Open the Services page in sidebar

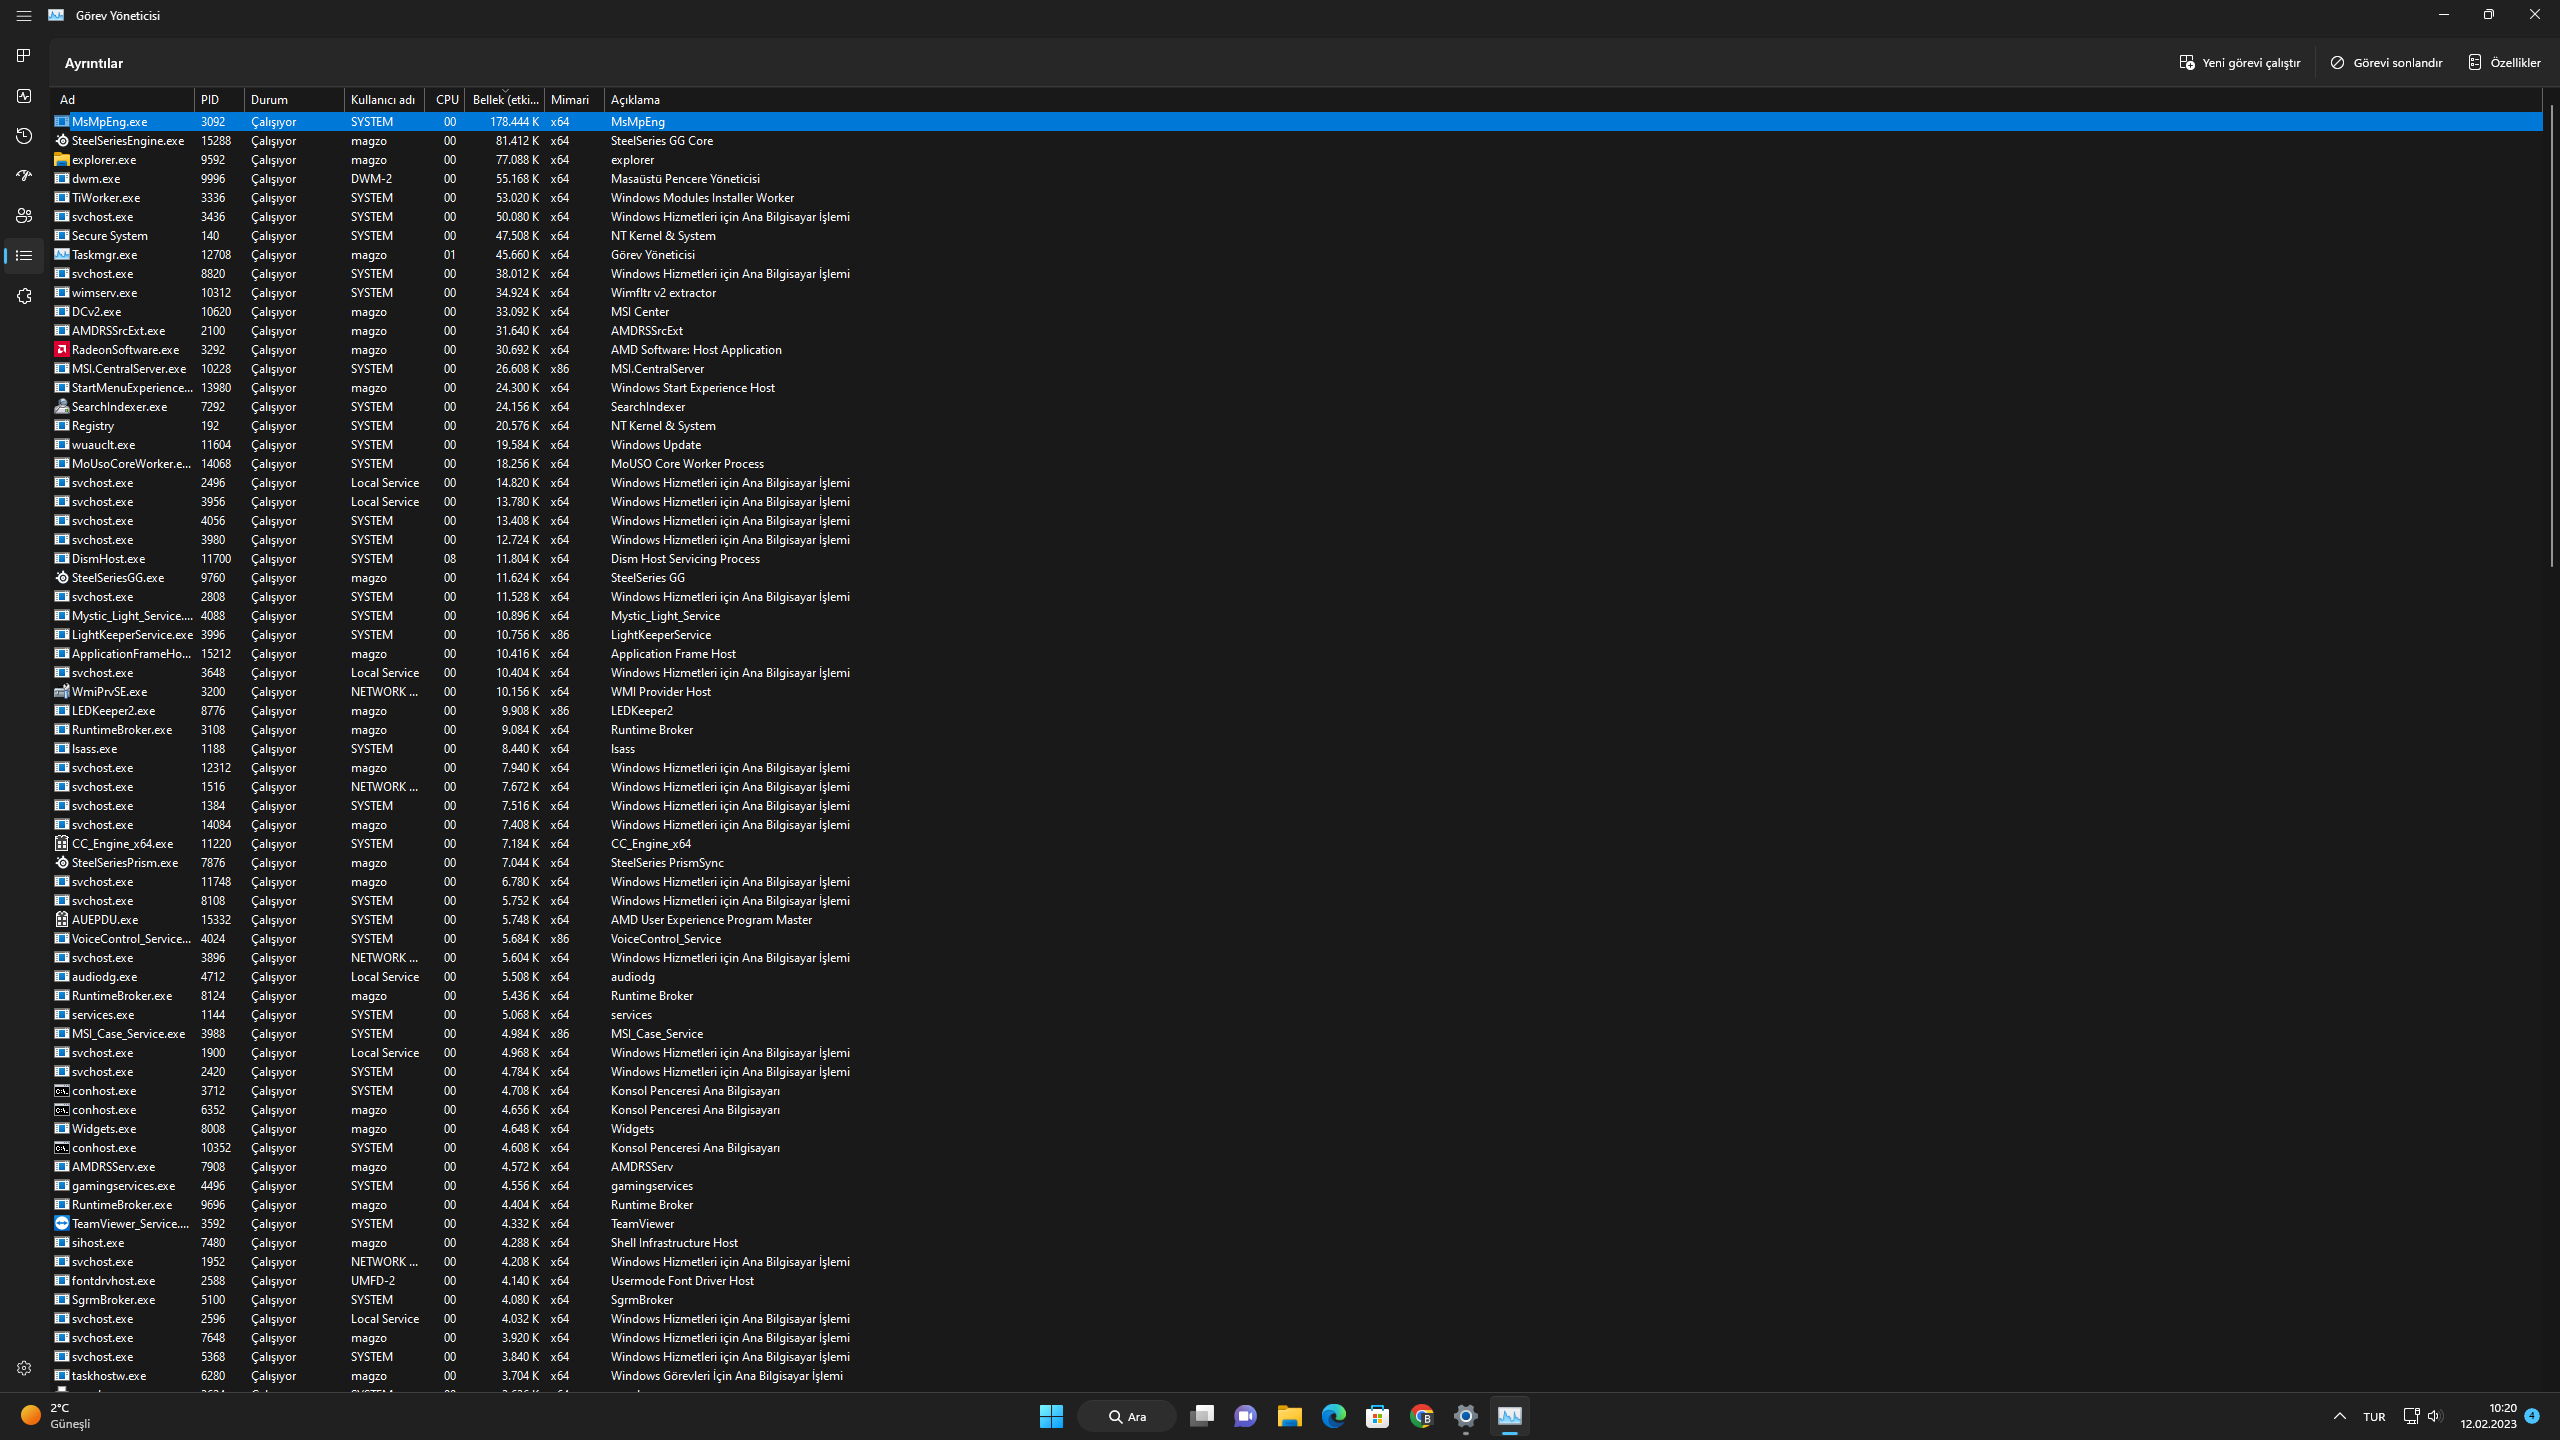tap(24, 296)
